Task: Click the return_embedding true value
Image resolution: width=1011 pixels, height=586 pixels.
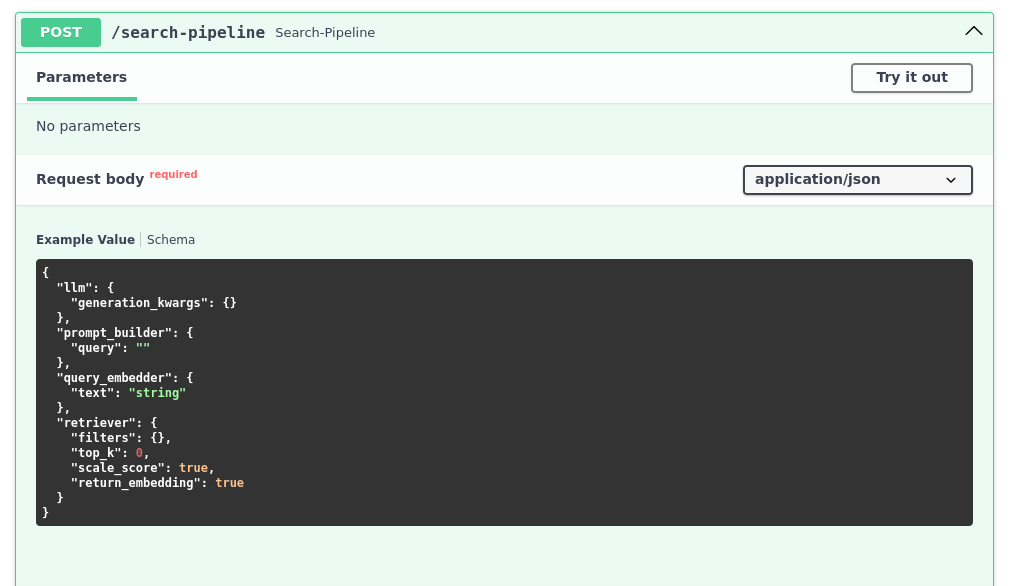Action: pyautogui.click(x=229, y=482)
